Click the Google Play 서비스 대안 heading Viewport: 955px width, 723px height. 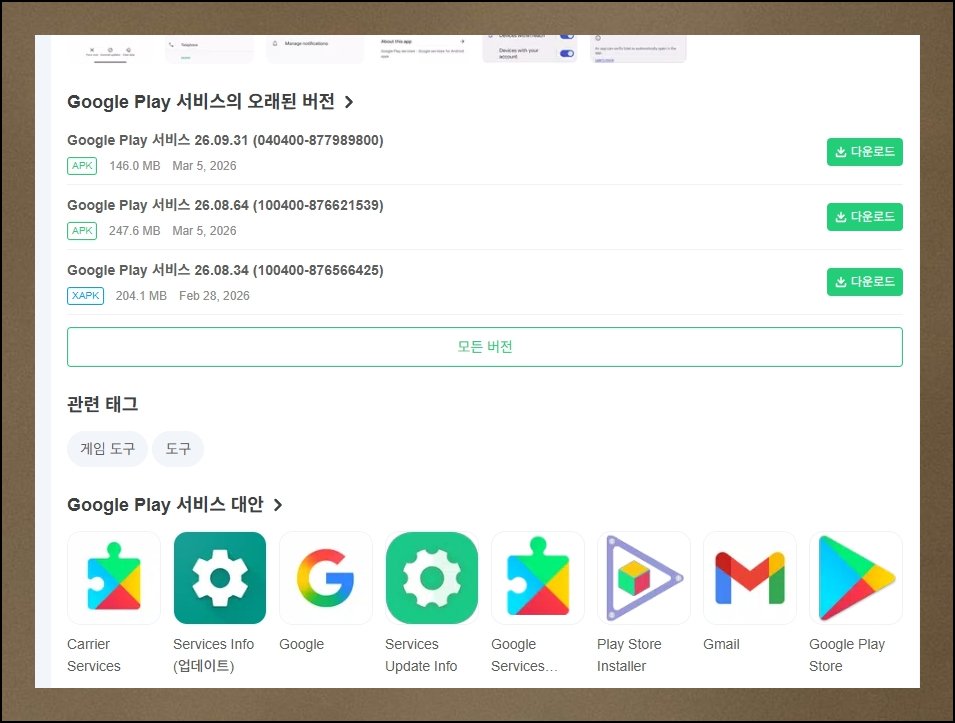pyautogui.click(x=165, y=505)
